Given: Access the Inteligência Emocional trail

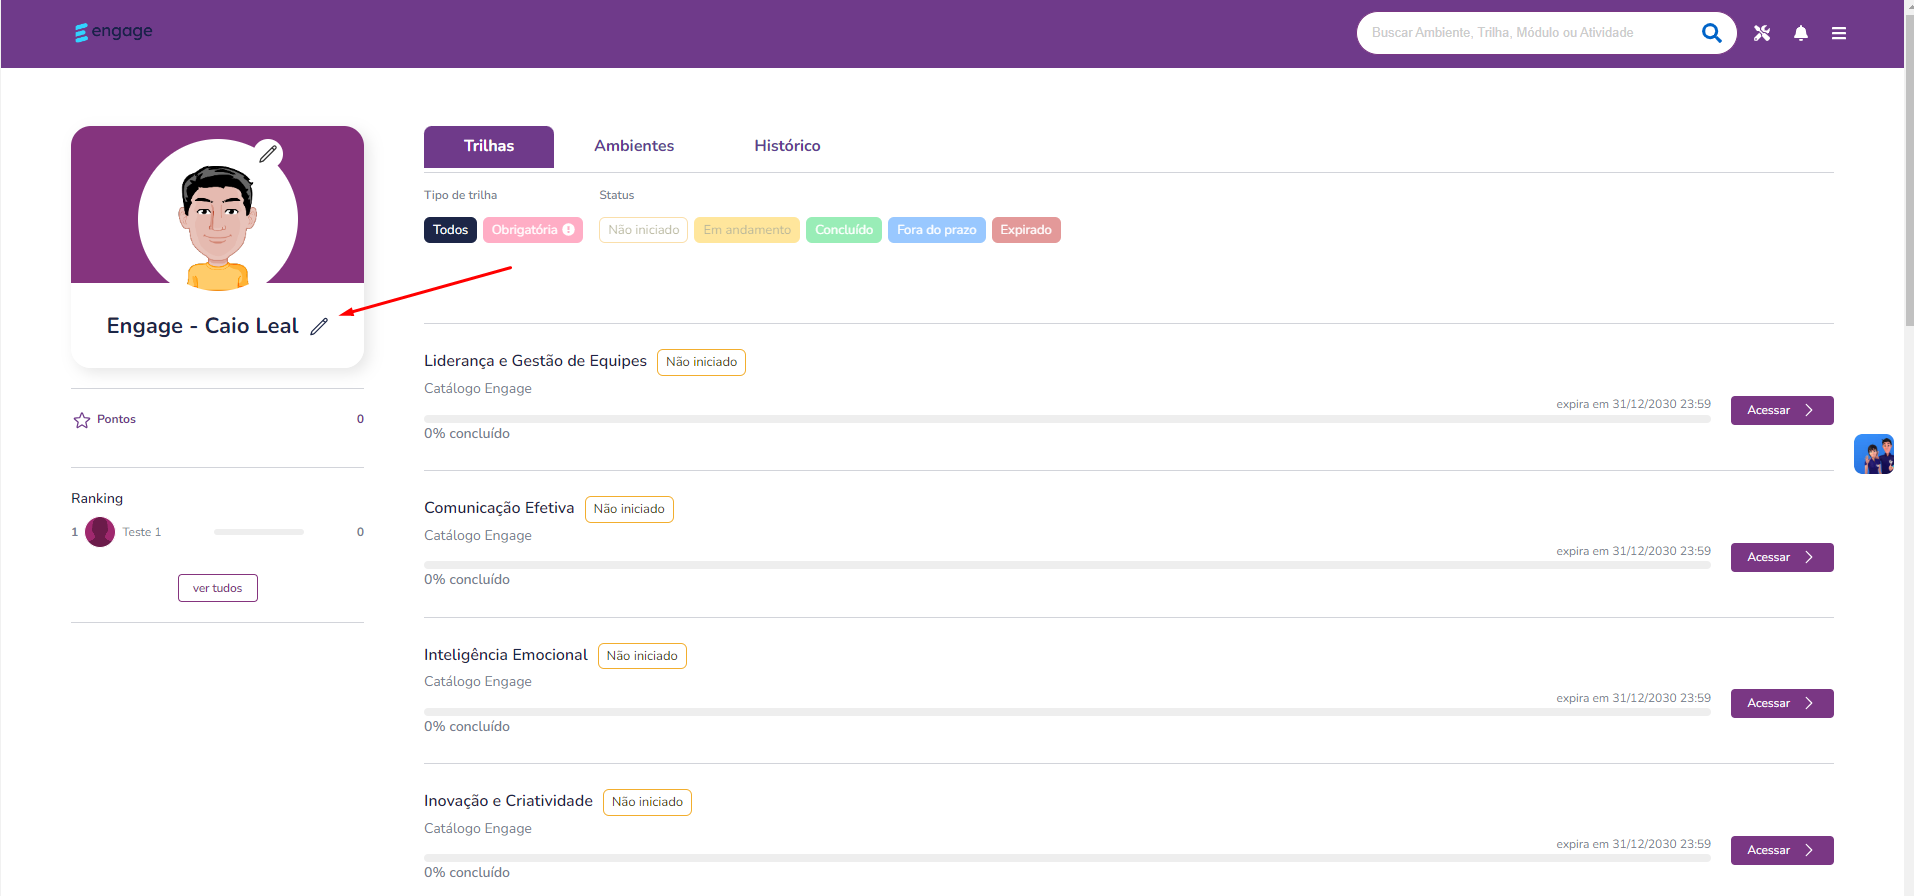Looking at the screenshot, I should pyautogui.click(x=1782, y=704).
